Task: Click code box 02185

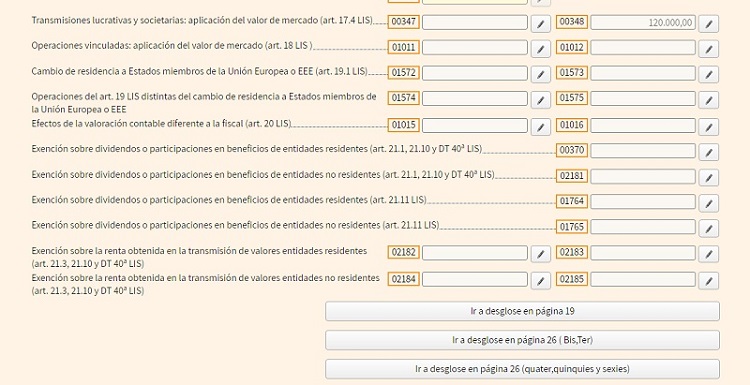Action: click(572, 279)
